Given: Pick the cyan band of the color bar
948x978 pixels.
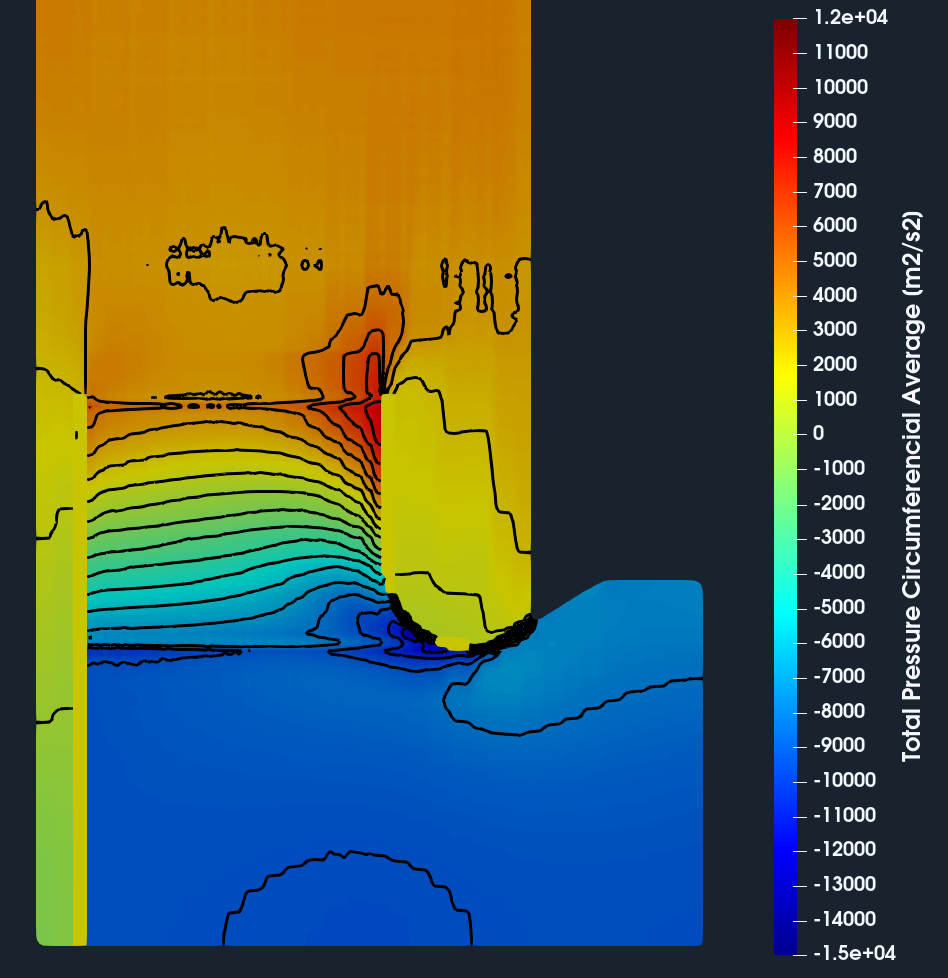Looking at the screenshot, I should (787, 600).
